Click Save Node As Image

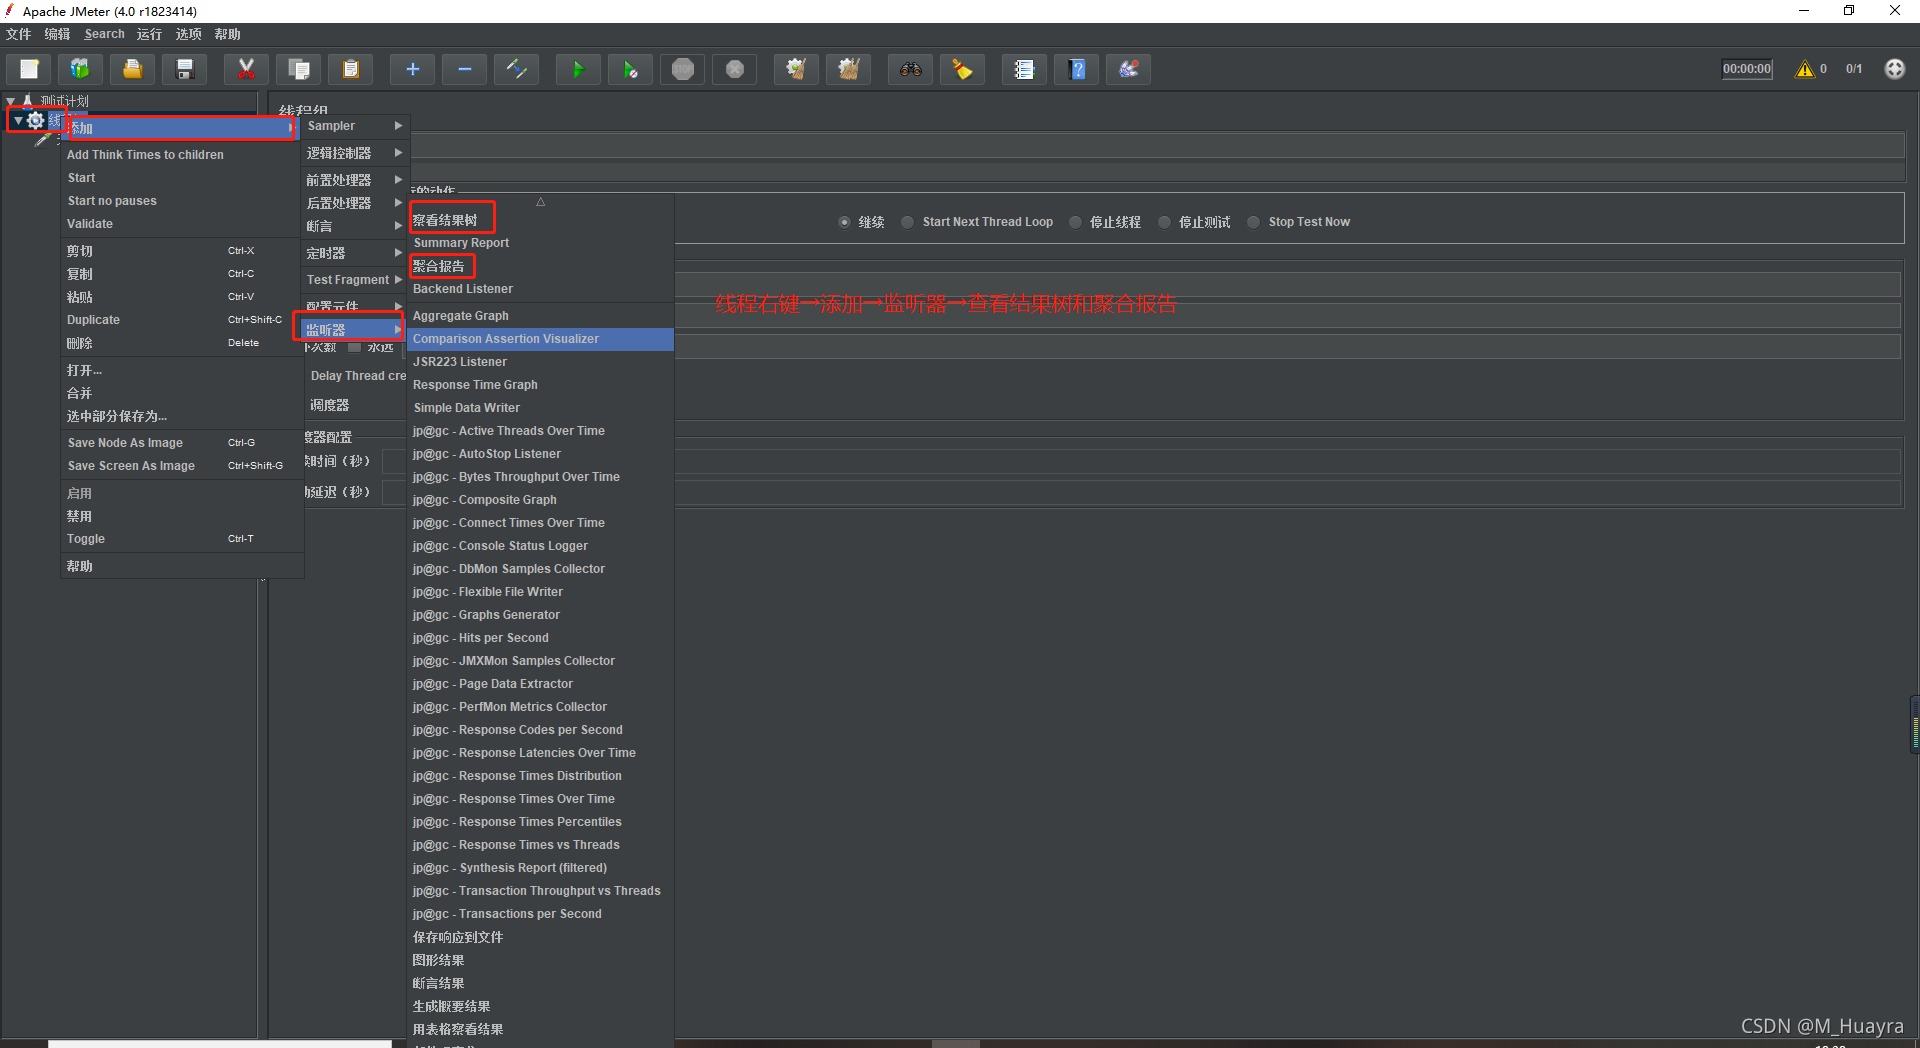[x=181, y=443]
